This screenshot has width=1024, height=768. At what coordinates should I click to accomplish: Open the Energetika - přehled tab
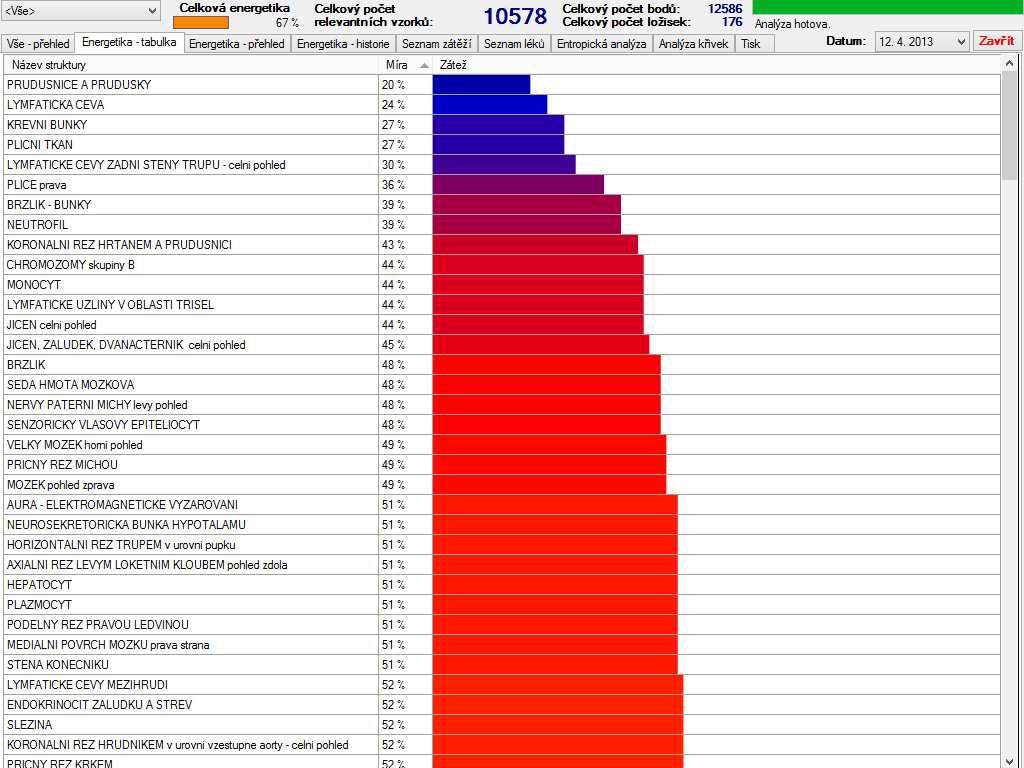tap(236, 44)
